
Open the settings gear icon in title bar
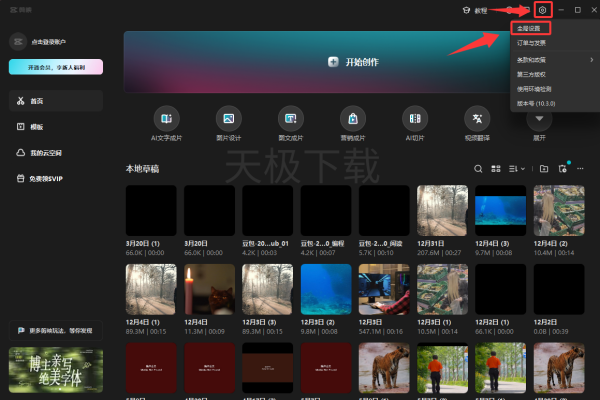542,10
